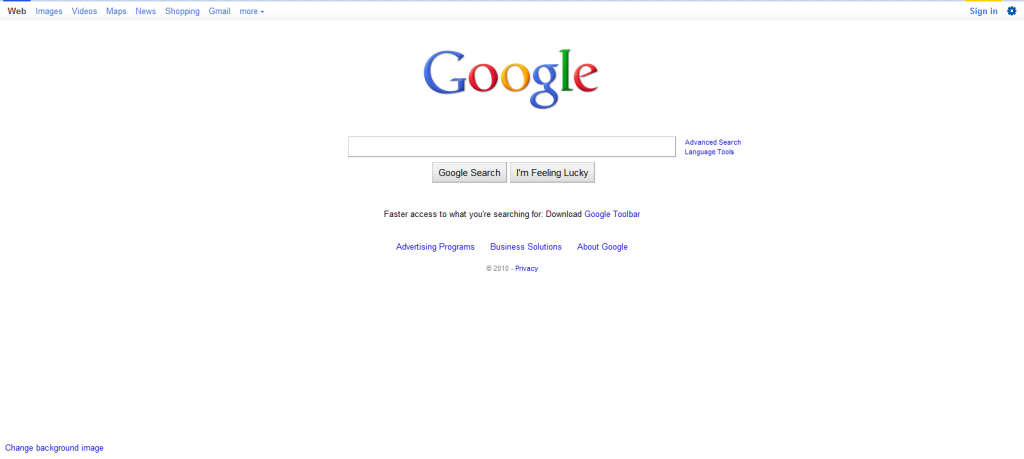The width and height of the screenshot is (1024, 459).
Task: Open the settings gear icon
Action: 1012,11
